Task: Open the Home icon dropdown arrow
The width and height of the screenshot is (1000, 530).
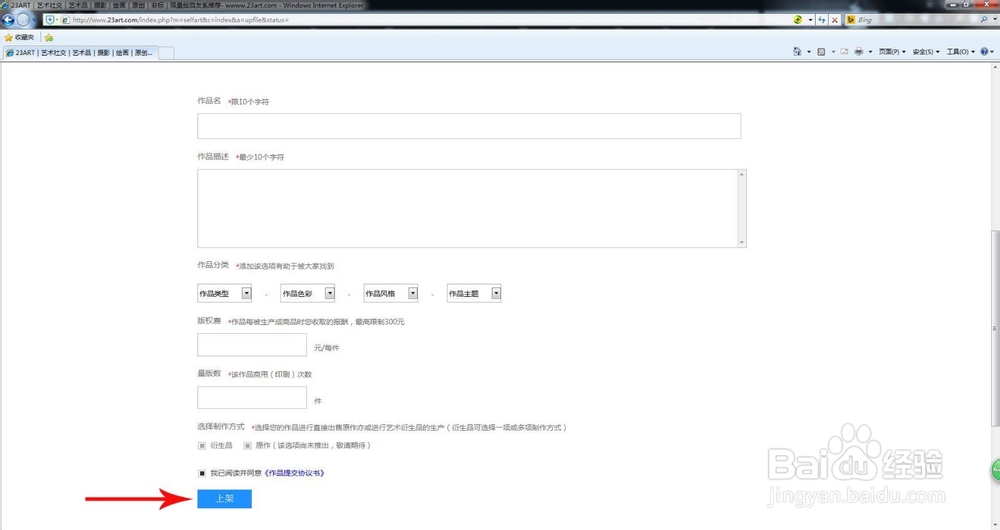Action: (x=809, y=52)
